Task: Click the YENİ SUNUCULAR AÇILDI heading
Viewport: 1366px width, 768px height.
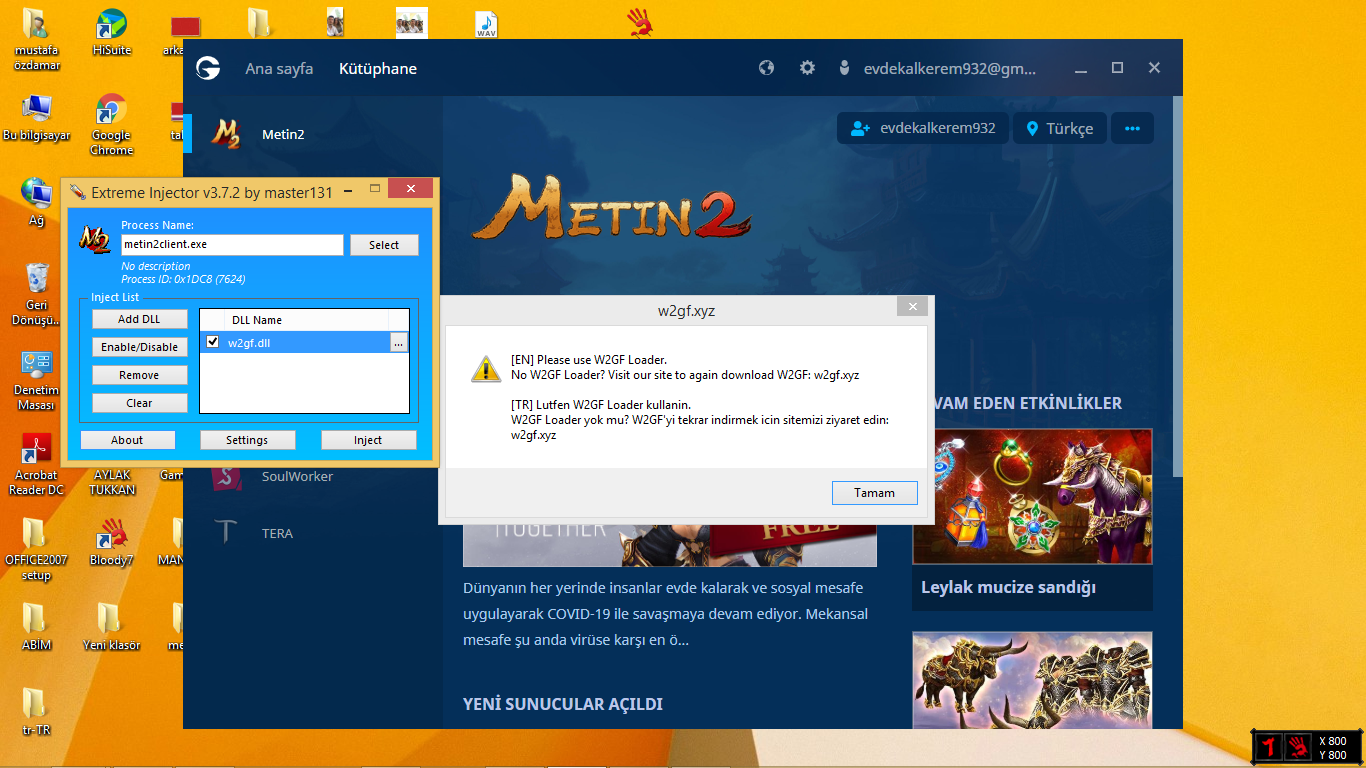Action: 563,704
